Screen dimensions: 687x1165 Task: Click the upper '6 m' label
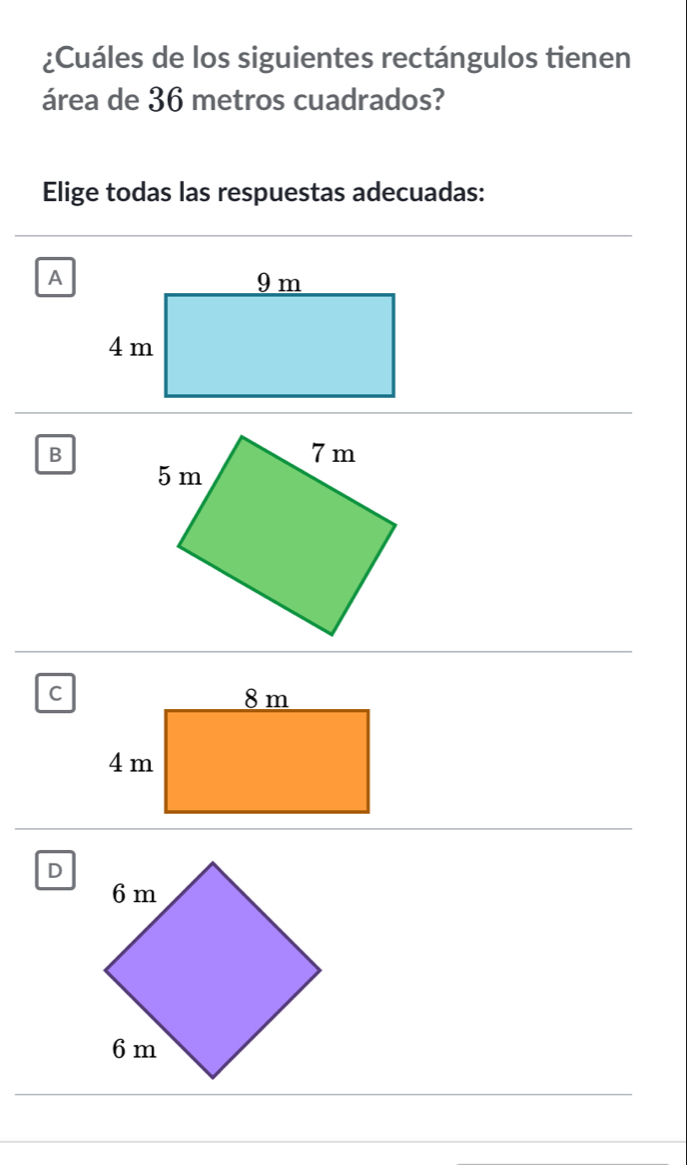pos(134,895)
